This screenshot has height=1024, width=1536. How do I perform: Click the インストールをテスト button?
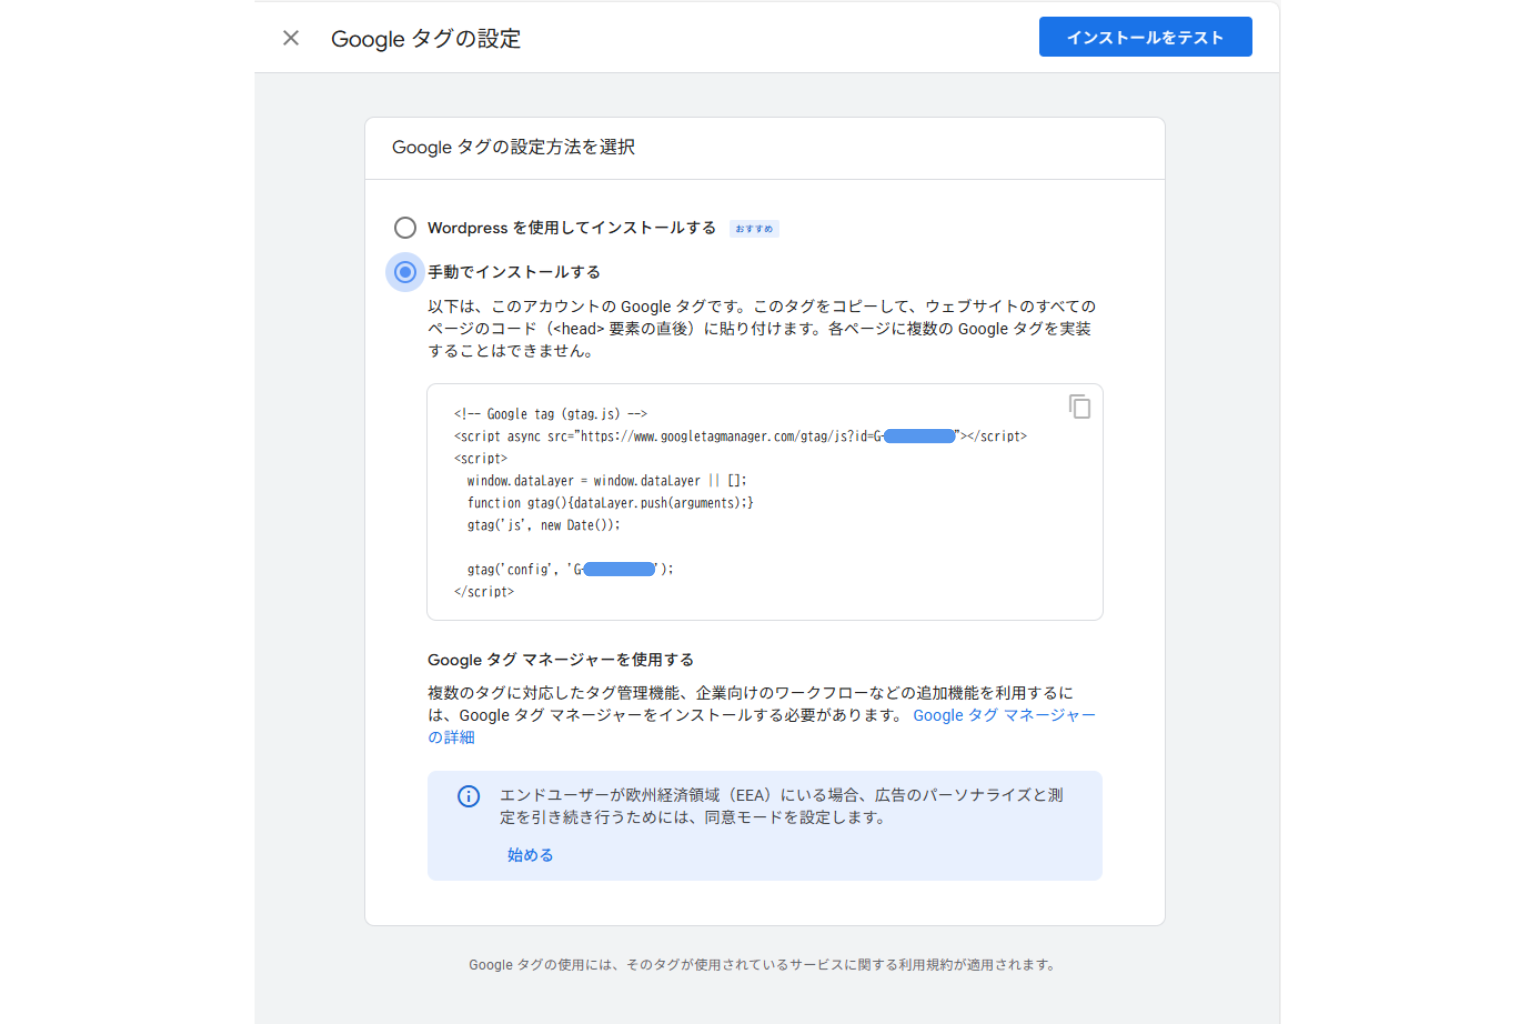click(x=1145, y=37)
